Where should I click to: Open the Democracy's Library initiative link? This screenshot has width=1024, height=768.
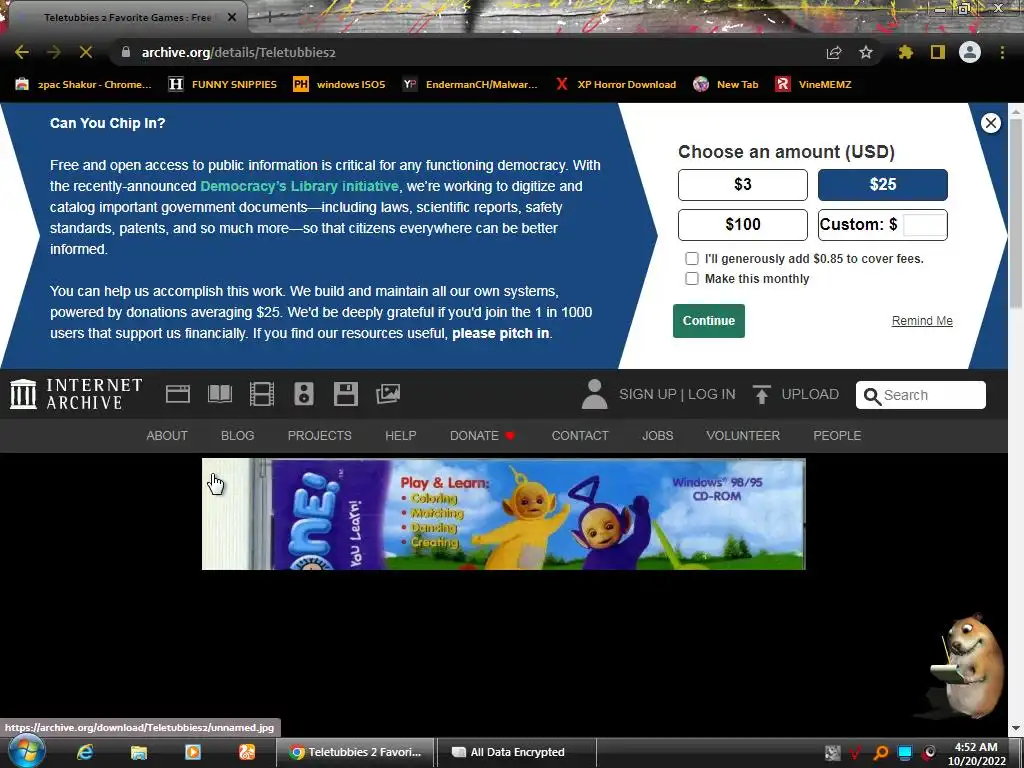click(299, 186)
